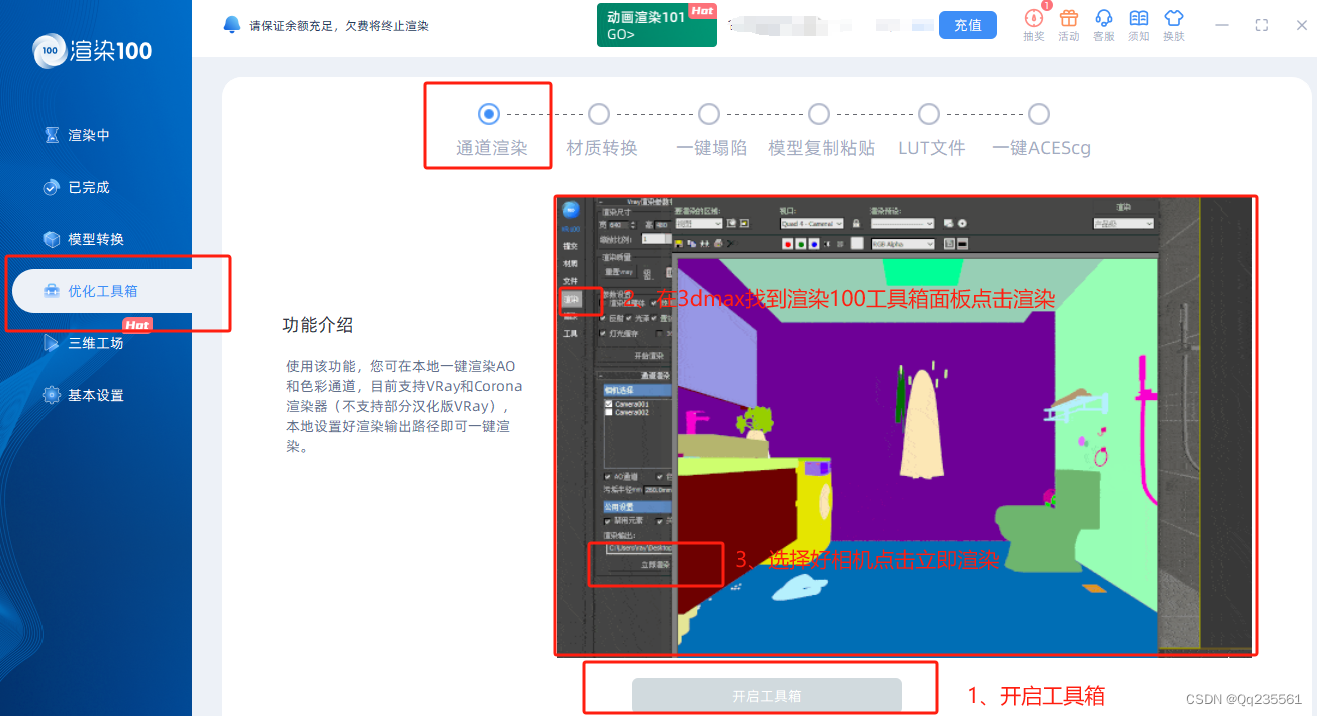The image size is (1317, 716).
Task: Open the 抽奖 lottery icon
Action: 1033,24
